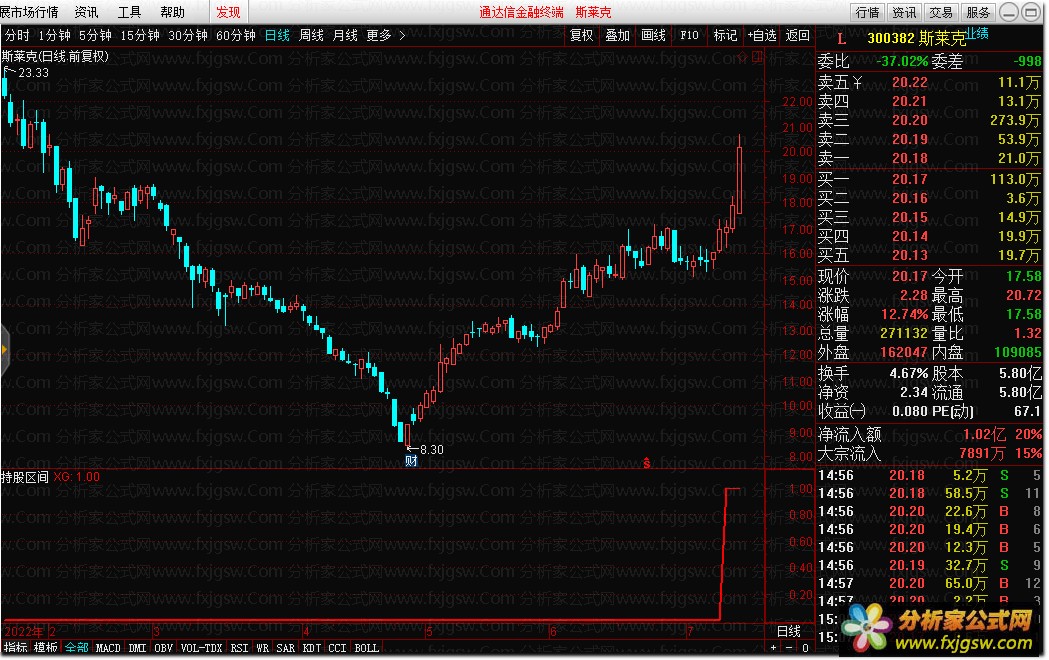The height and width of the screenshot is (660, 1049).
Task: Click the 持股区间 indicator label
Action: [x=25, y=477]
